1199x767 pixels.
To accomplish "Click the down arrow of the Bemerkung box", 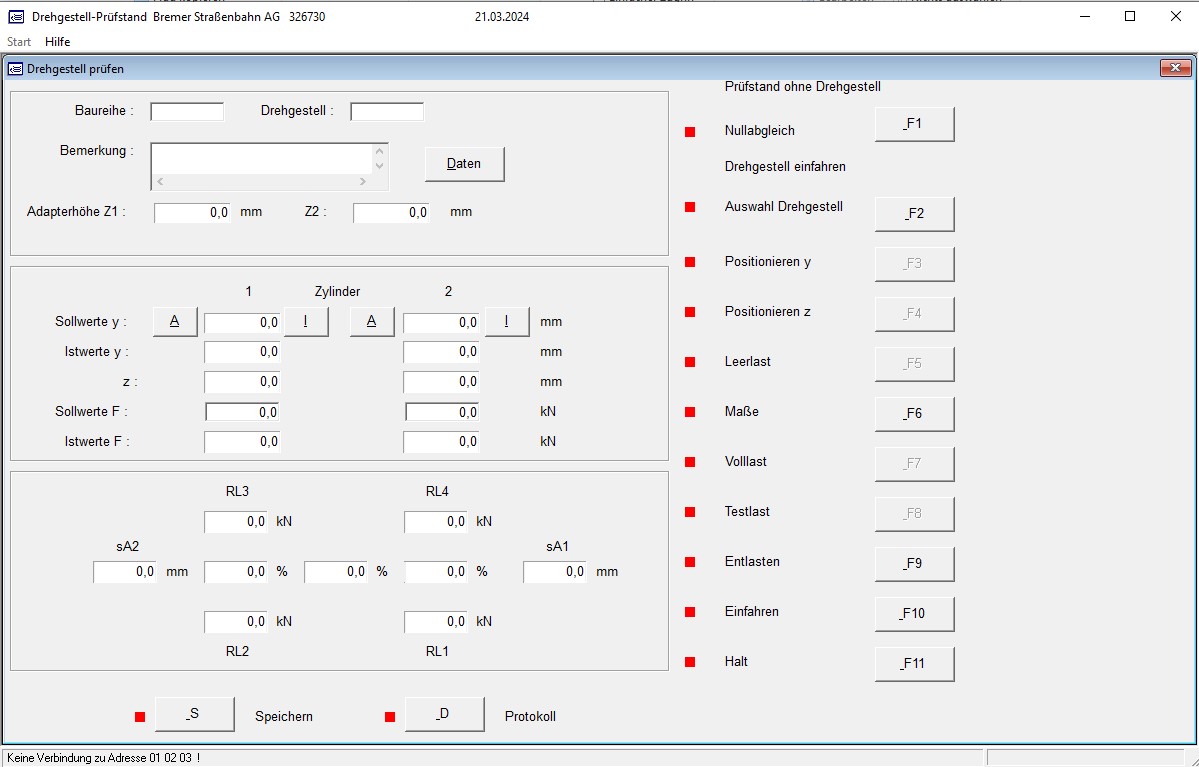I will [x=378, y=165].
